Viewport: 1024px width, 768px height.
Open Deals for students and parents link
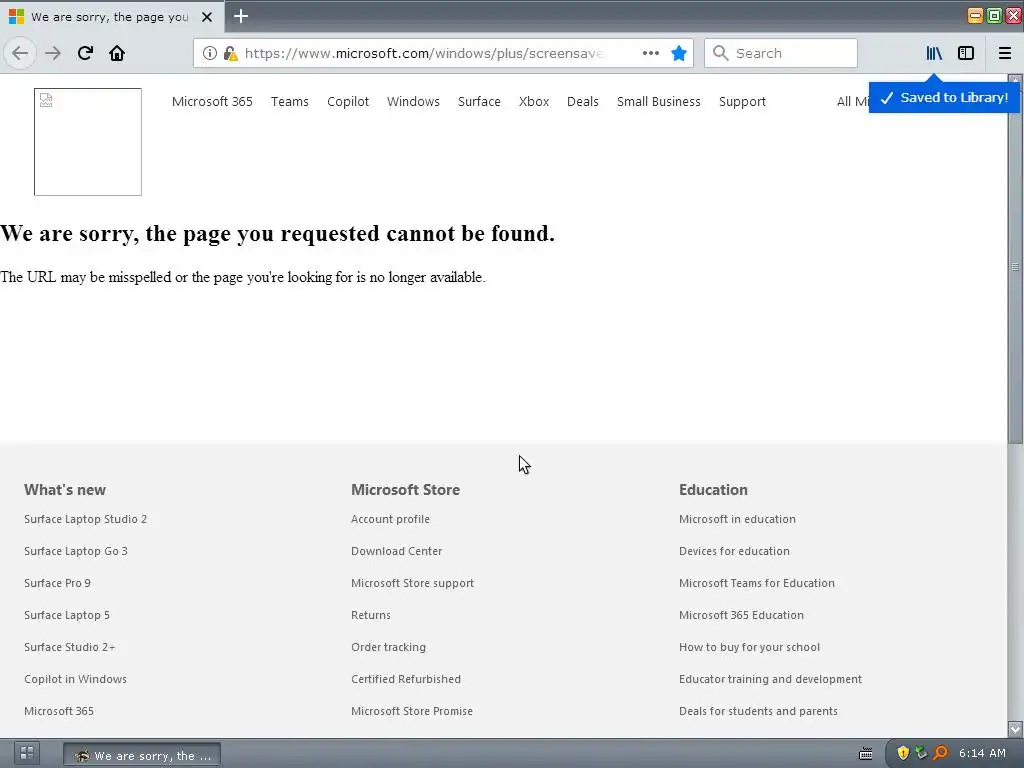click(x=758, y=711)
